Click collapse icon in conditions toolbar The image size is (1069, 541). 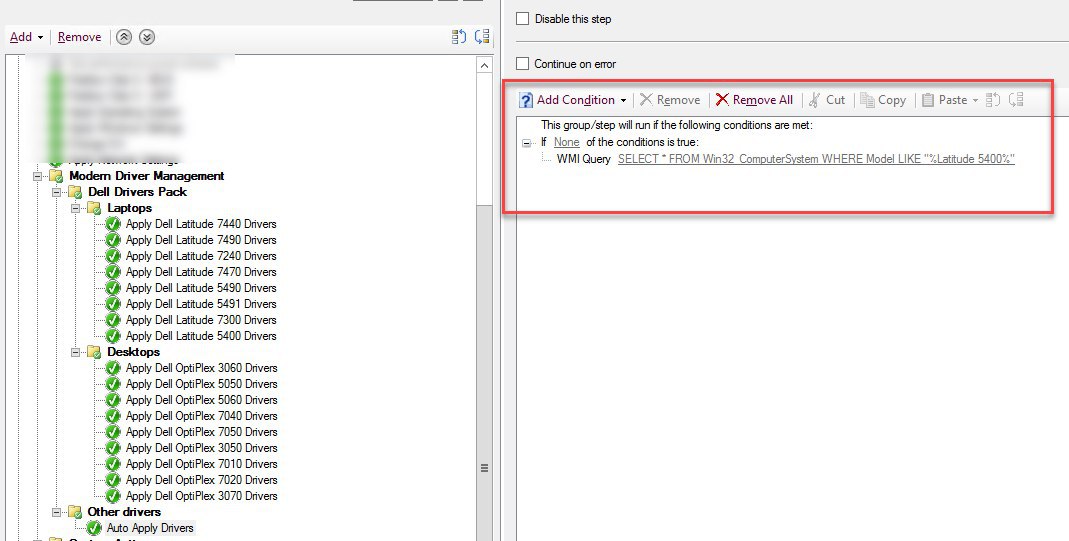(1017, 100)
